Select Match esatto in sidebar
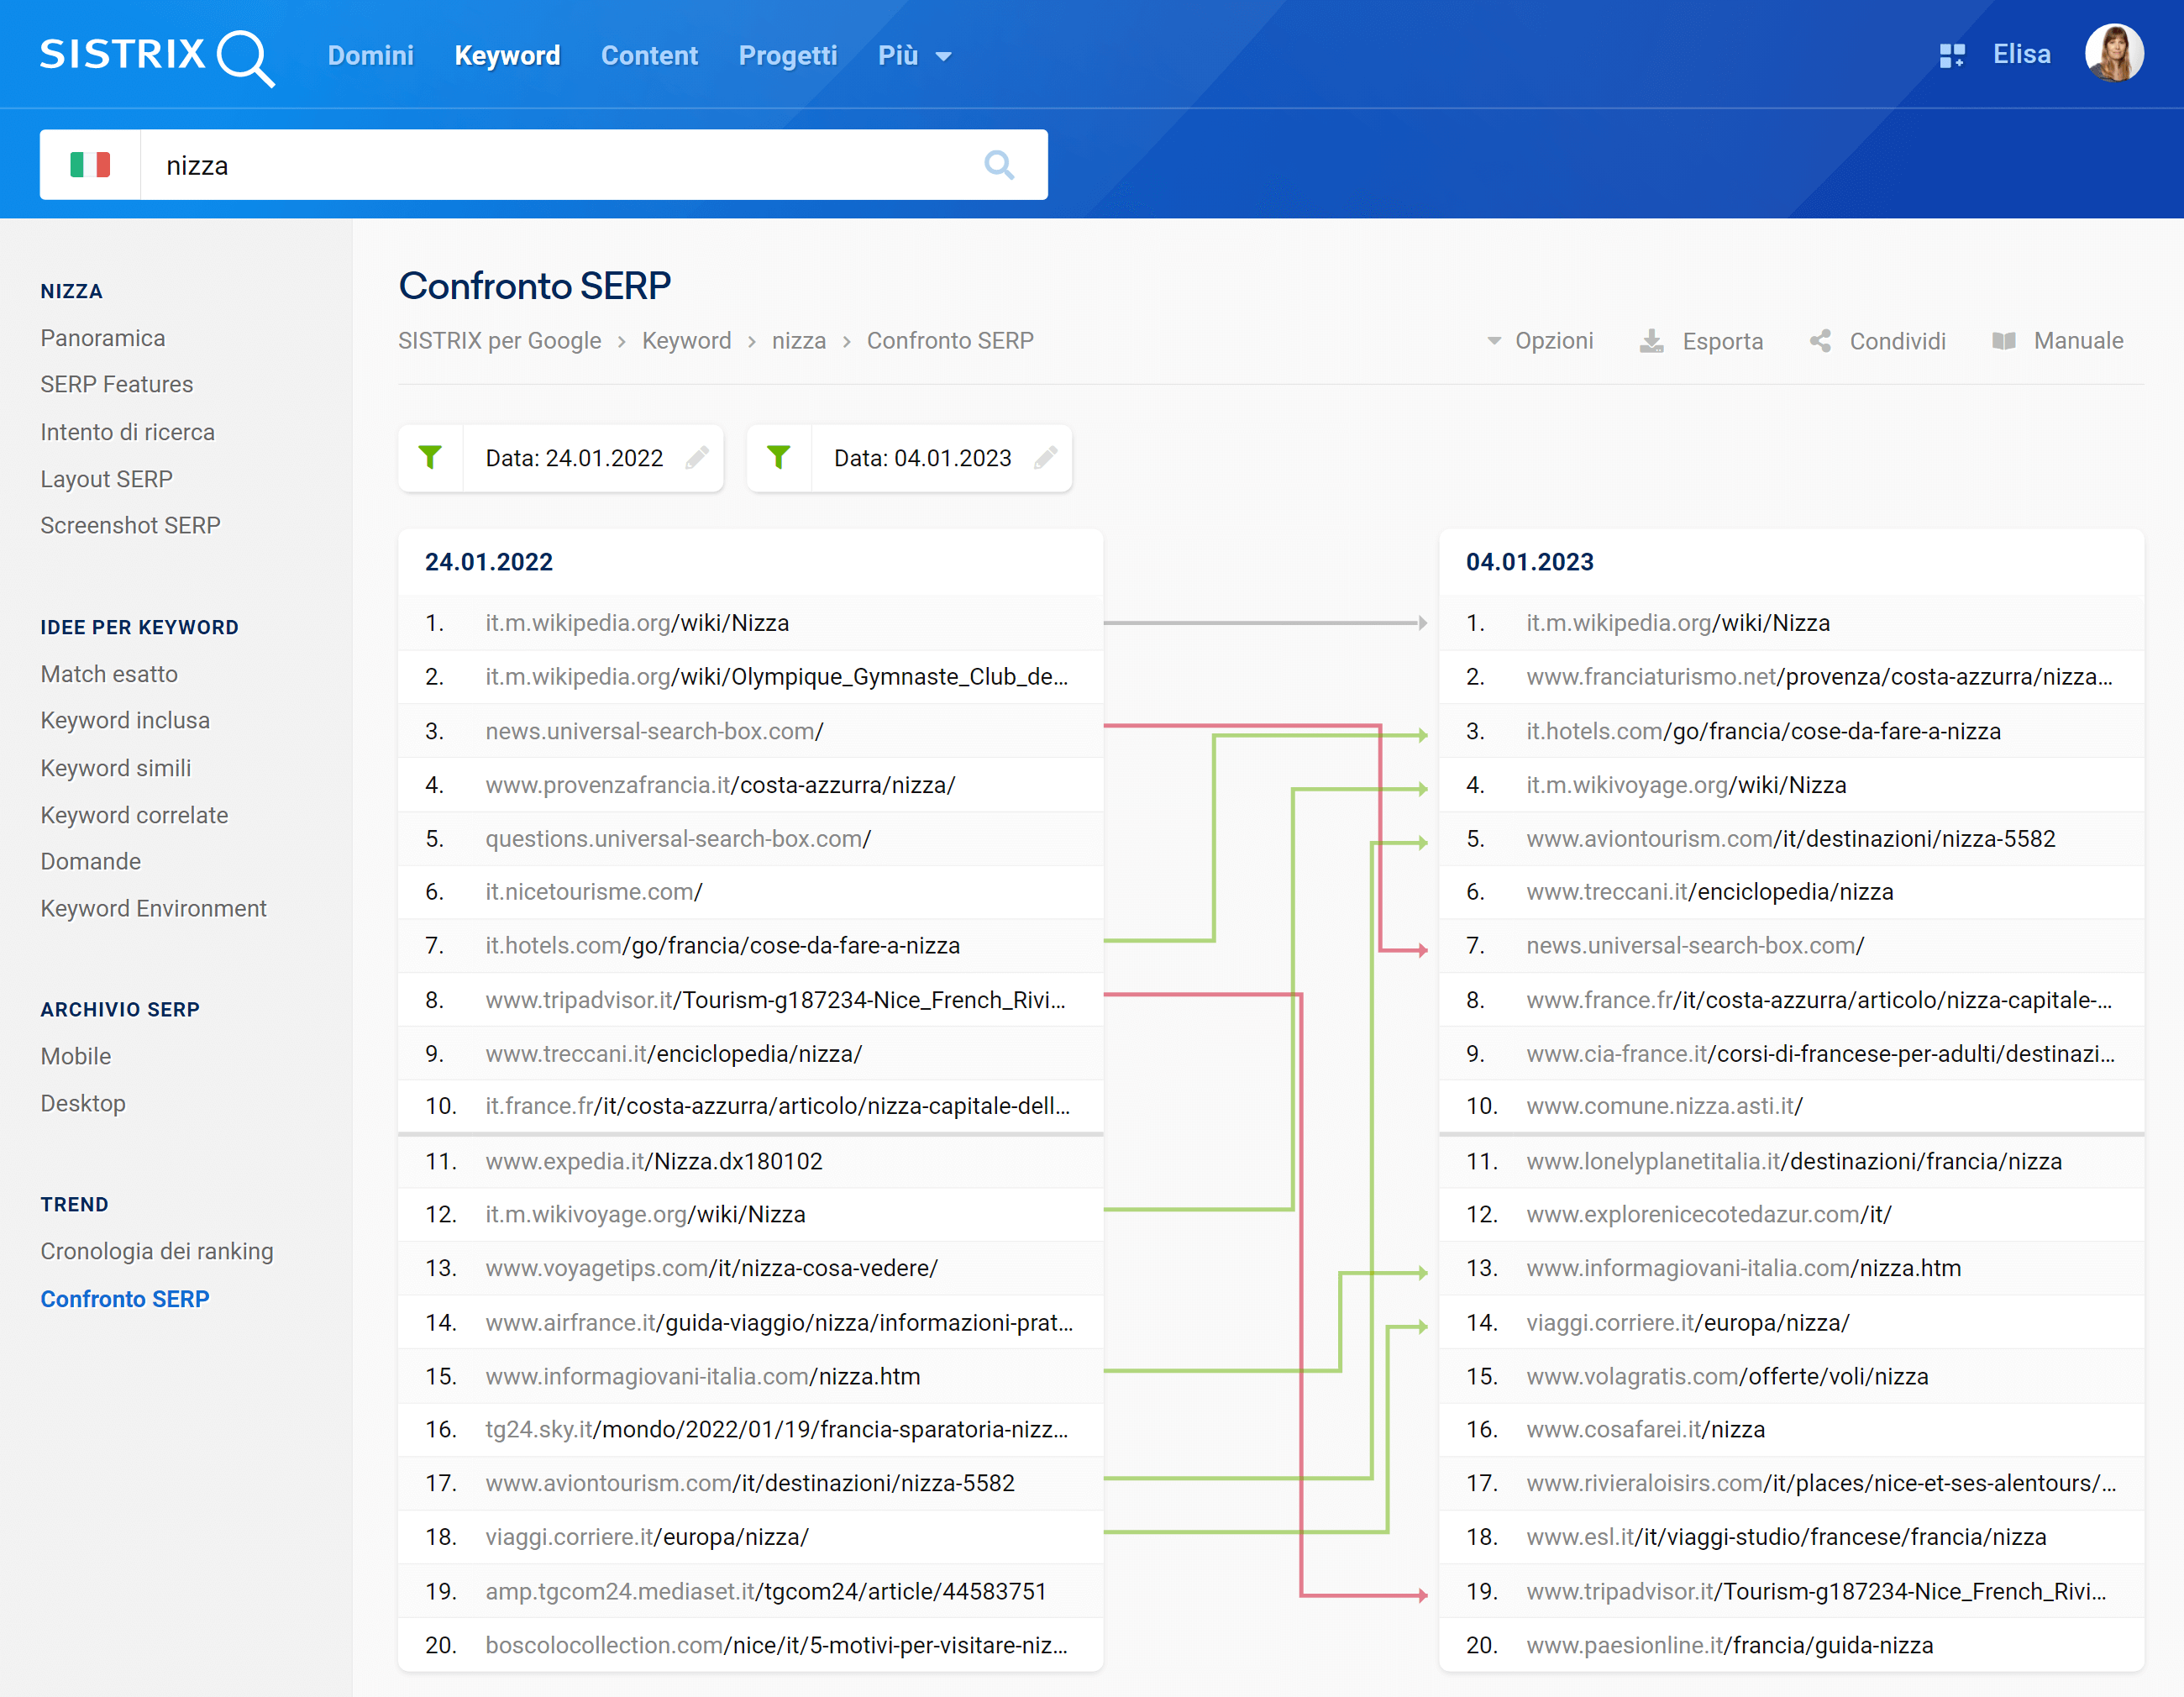Viewport: 2184px width, 1697px height. pyautogui.click(x=109, y=674)
